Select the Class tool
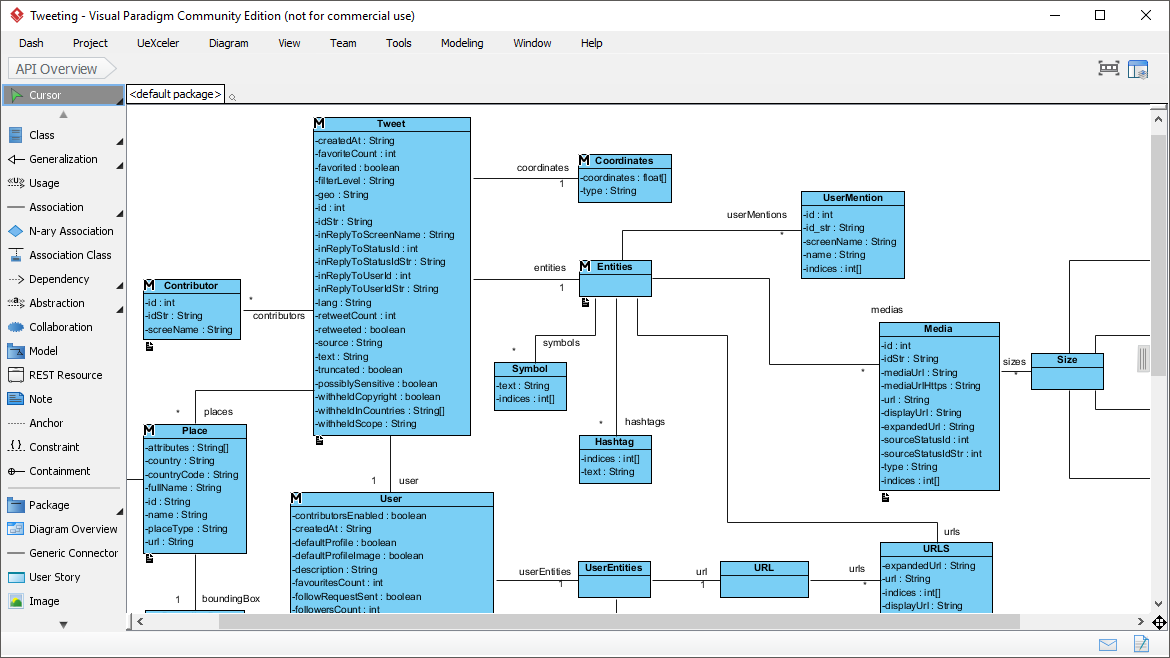Image resolution: width=1170 pixels, height=658 pixels. pyautogui.click(x=40, y=135)
